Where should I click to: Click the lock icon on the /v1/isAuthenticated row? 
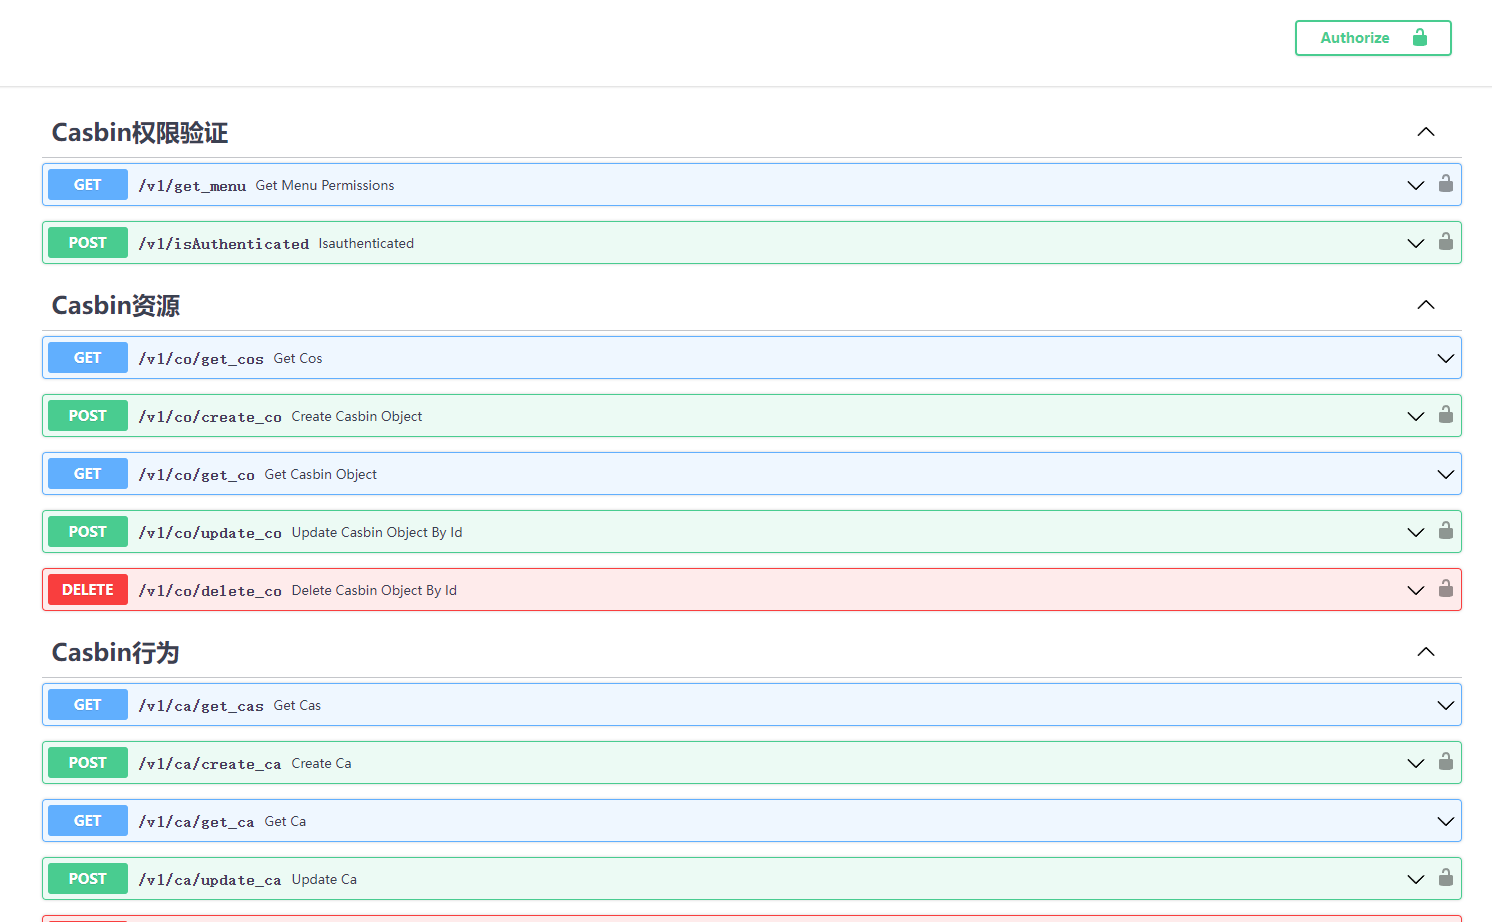point(1446,241)
